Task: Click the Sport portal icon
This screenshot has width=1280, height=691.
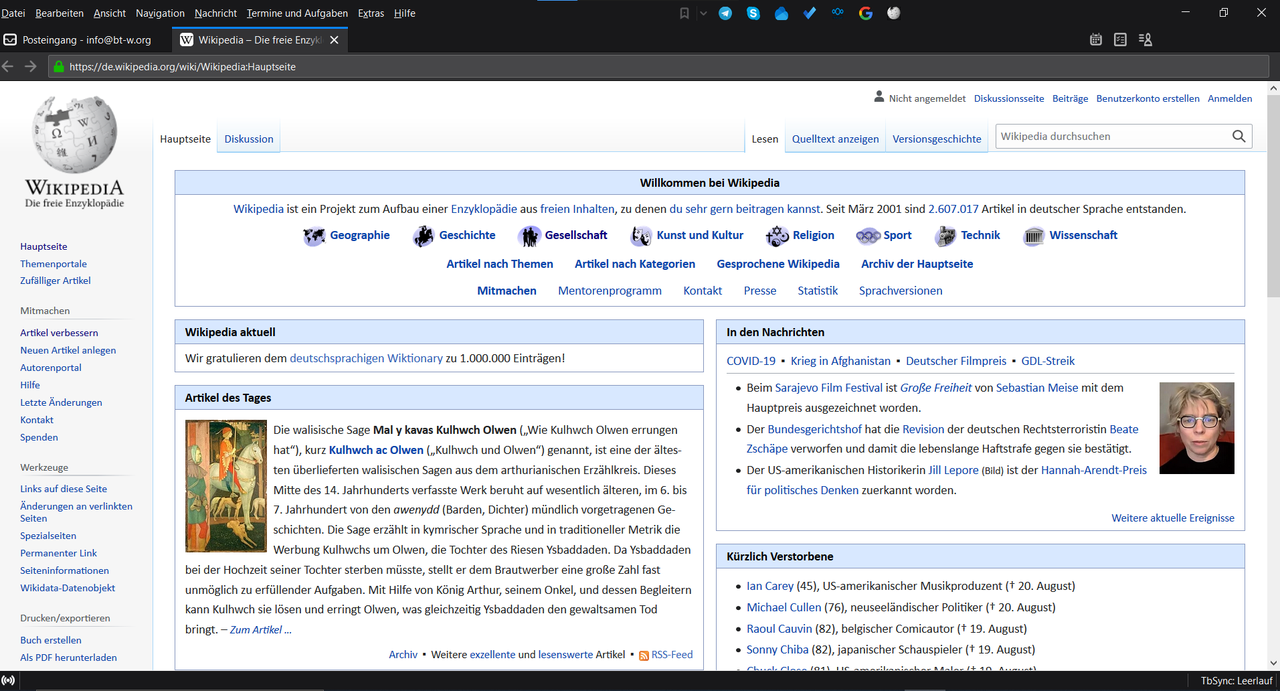Action: tap(867, 236)
